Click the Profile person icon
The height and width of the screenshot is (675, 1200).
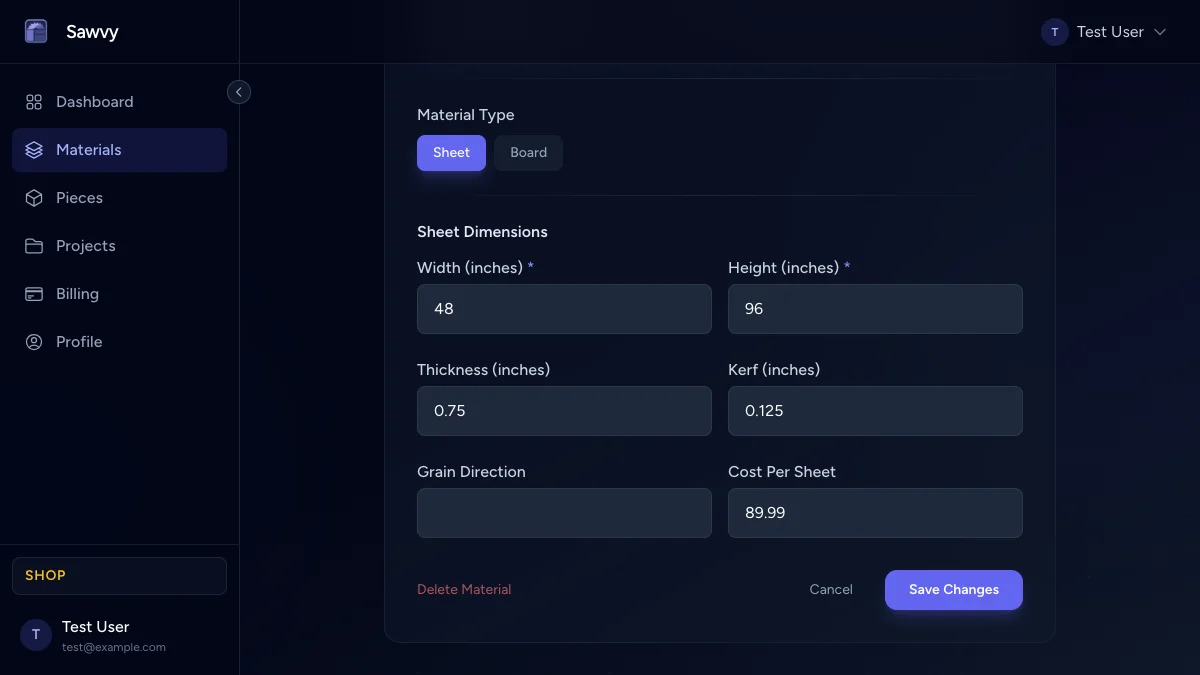coord(34,342)
